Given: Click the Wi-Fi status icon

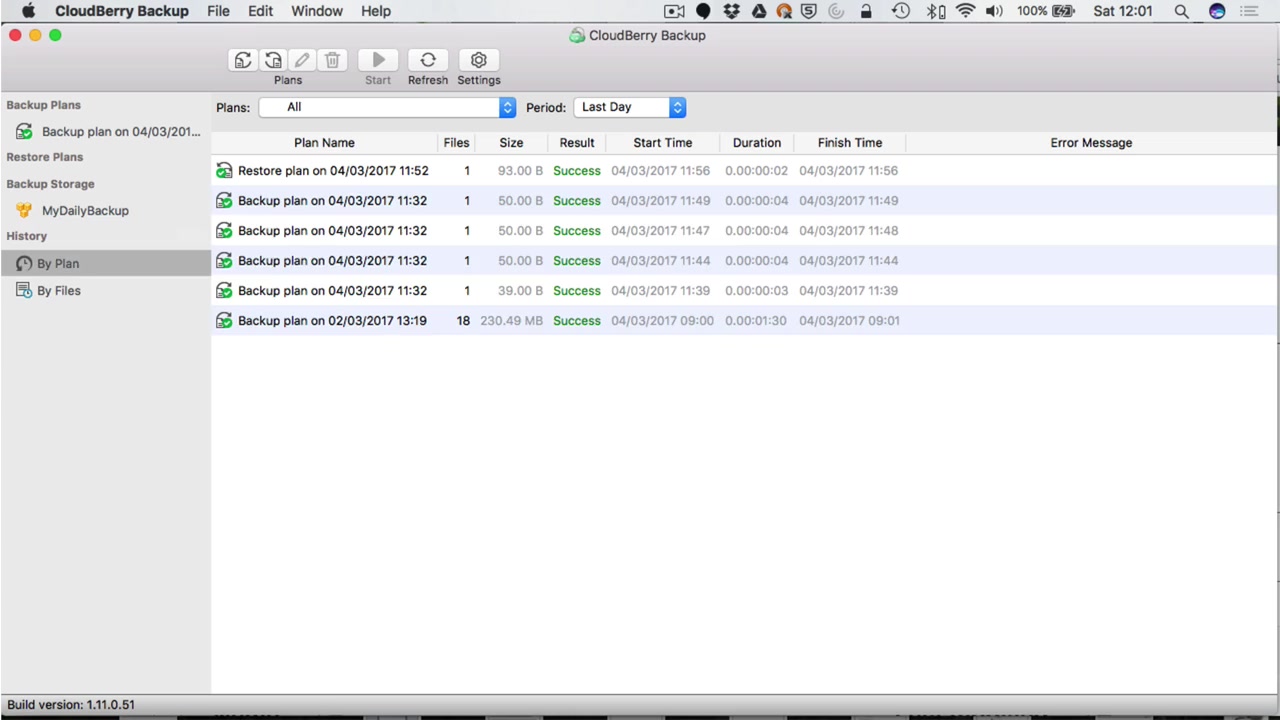Looking at the screenshot, I should (965, 11).
